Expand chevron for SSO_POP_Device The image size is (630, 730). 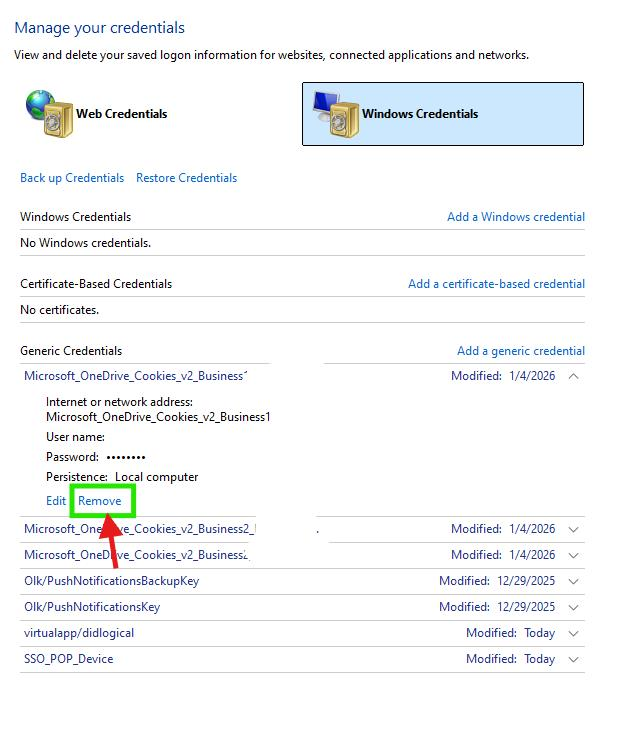(x=574, y=660)
